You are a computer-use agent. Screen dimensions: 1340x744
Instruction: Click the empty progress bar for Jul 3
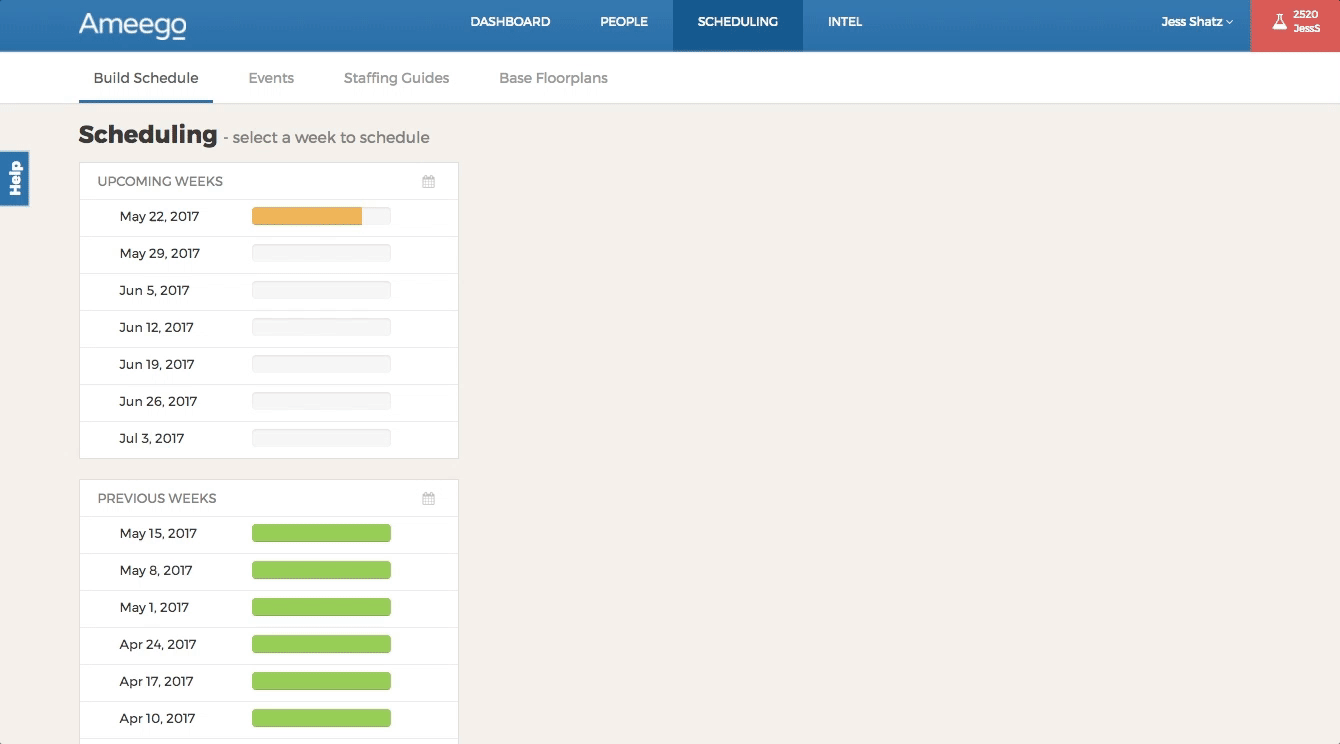pos(321,438)
